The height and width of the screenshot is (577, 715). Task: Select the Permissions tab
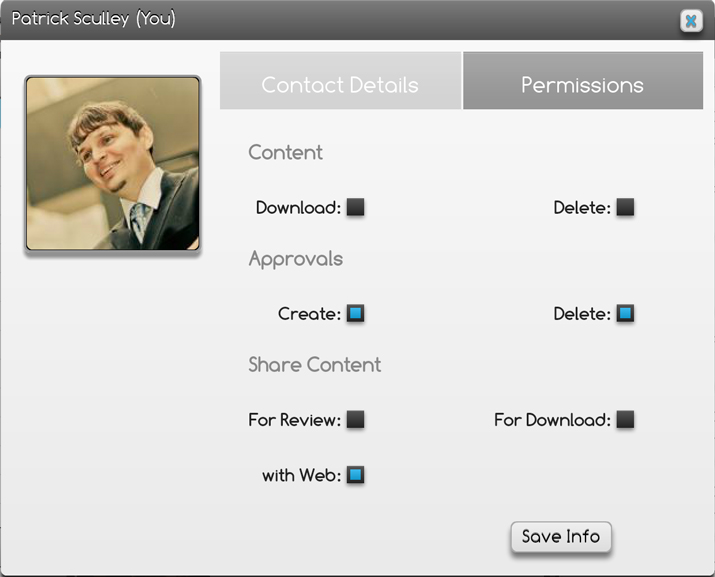click(583, 80)
